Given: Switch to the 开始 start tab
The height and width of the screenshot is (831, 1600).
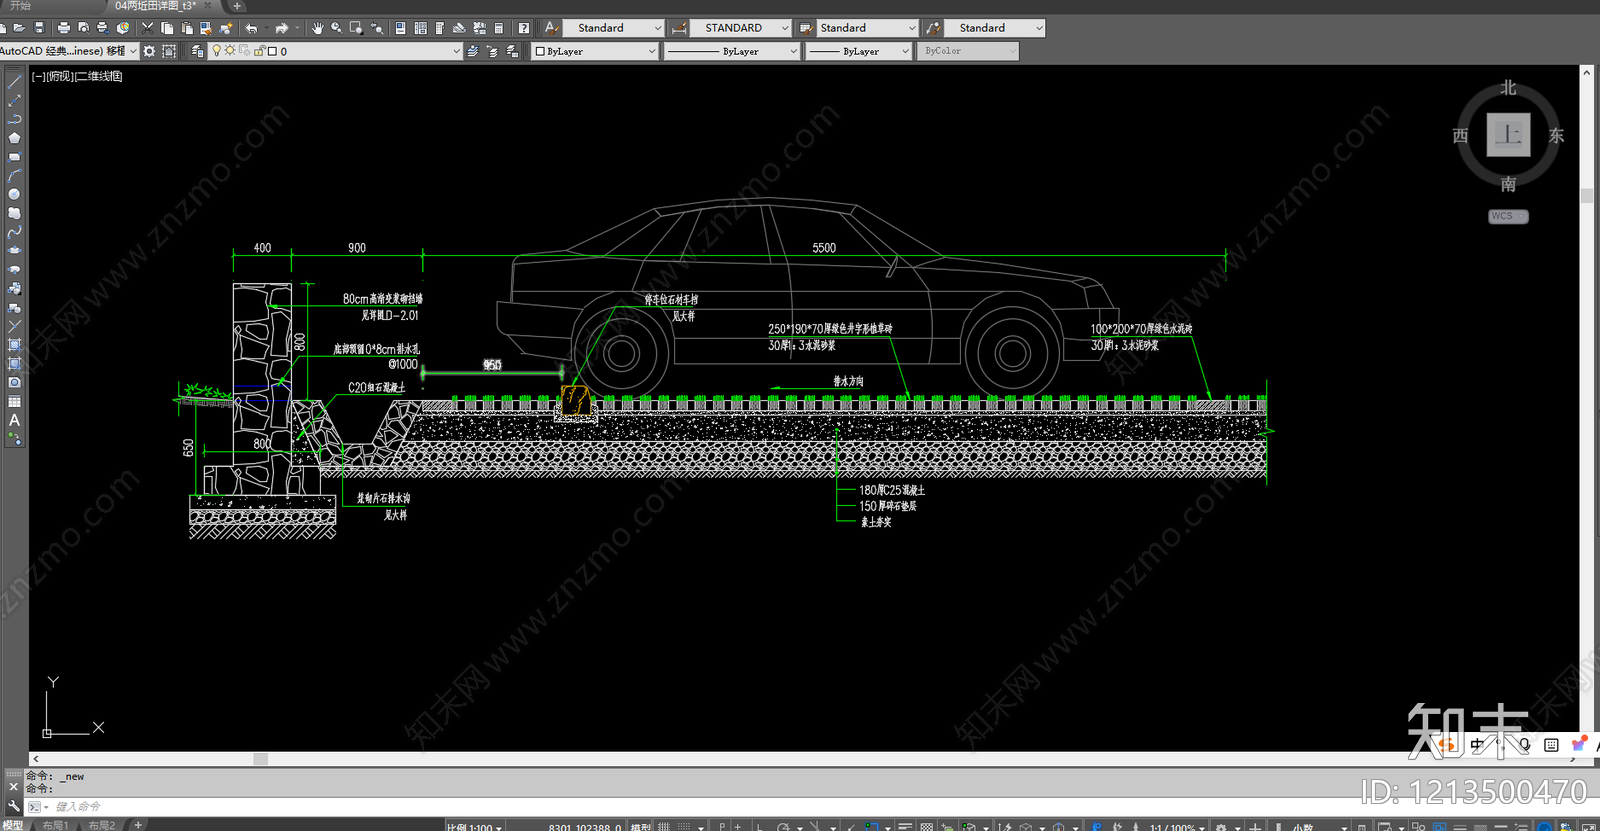Looking at the screenshot, I should point(20,6).
